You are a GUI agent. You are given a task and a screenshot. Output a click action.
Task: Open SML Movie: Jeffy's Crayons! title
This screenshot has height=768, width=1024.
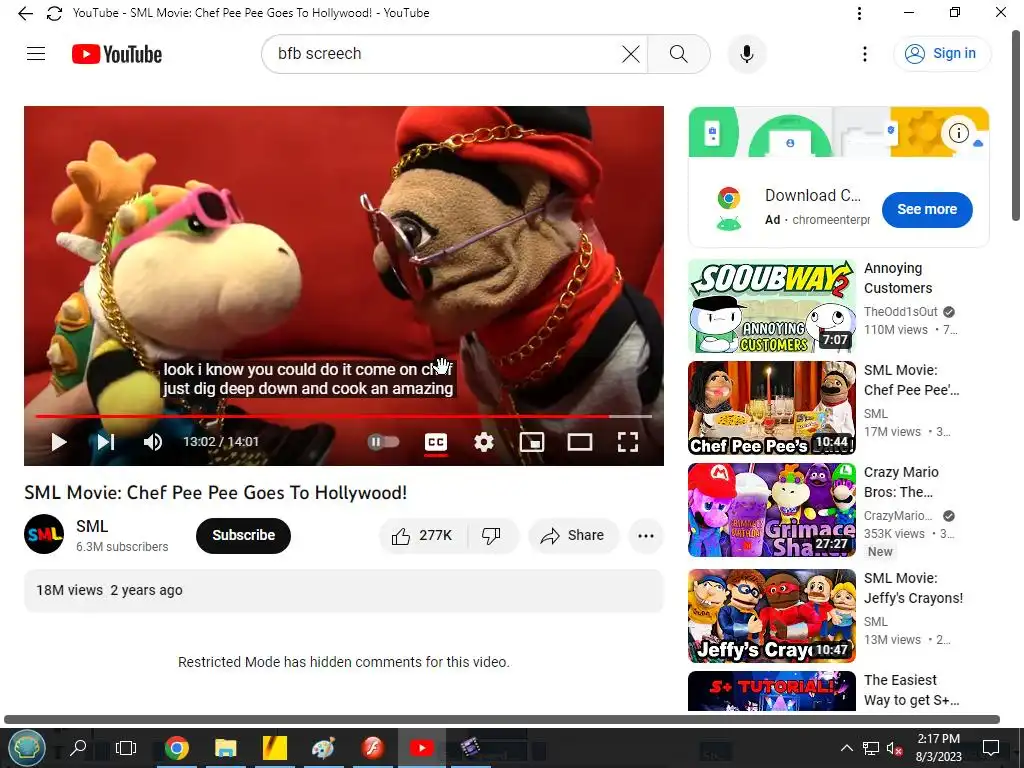click(x=913, y=588)
